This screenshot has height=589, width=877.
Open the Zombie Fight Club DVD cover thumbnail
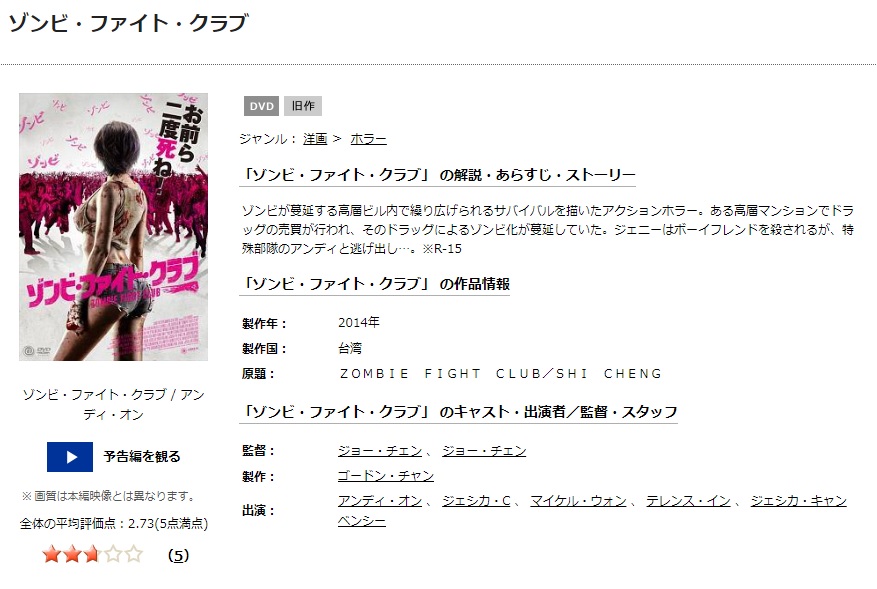pyautogui.click(x=114, y=227)
